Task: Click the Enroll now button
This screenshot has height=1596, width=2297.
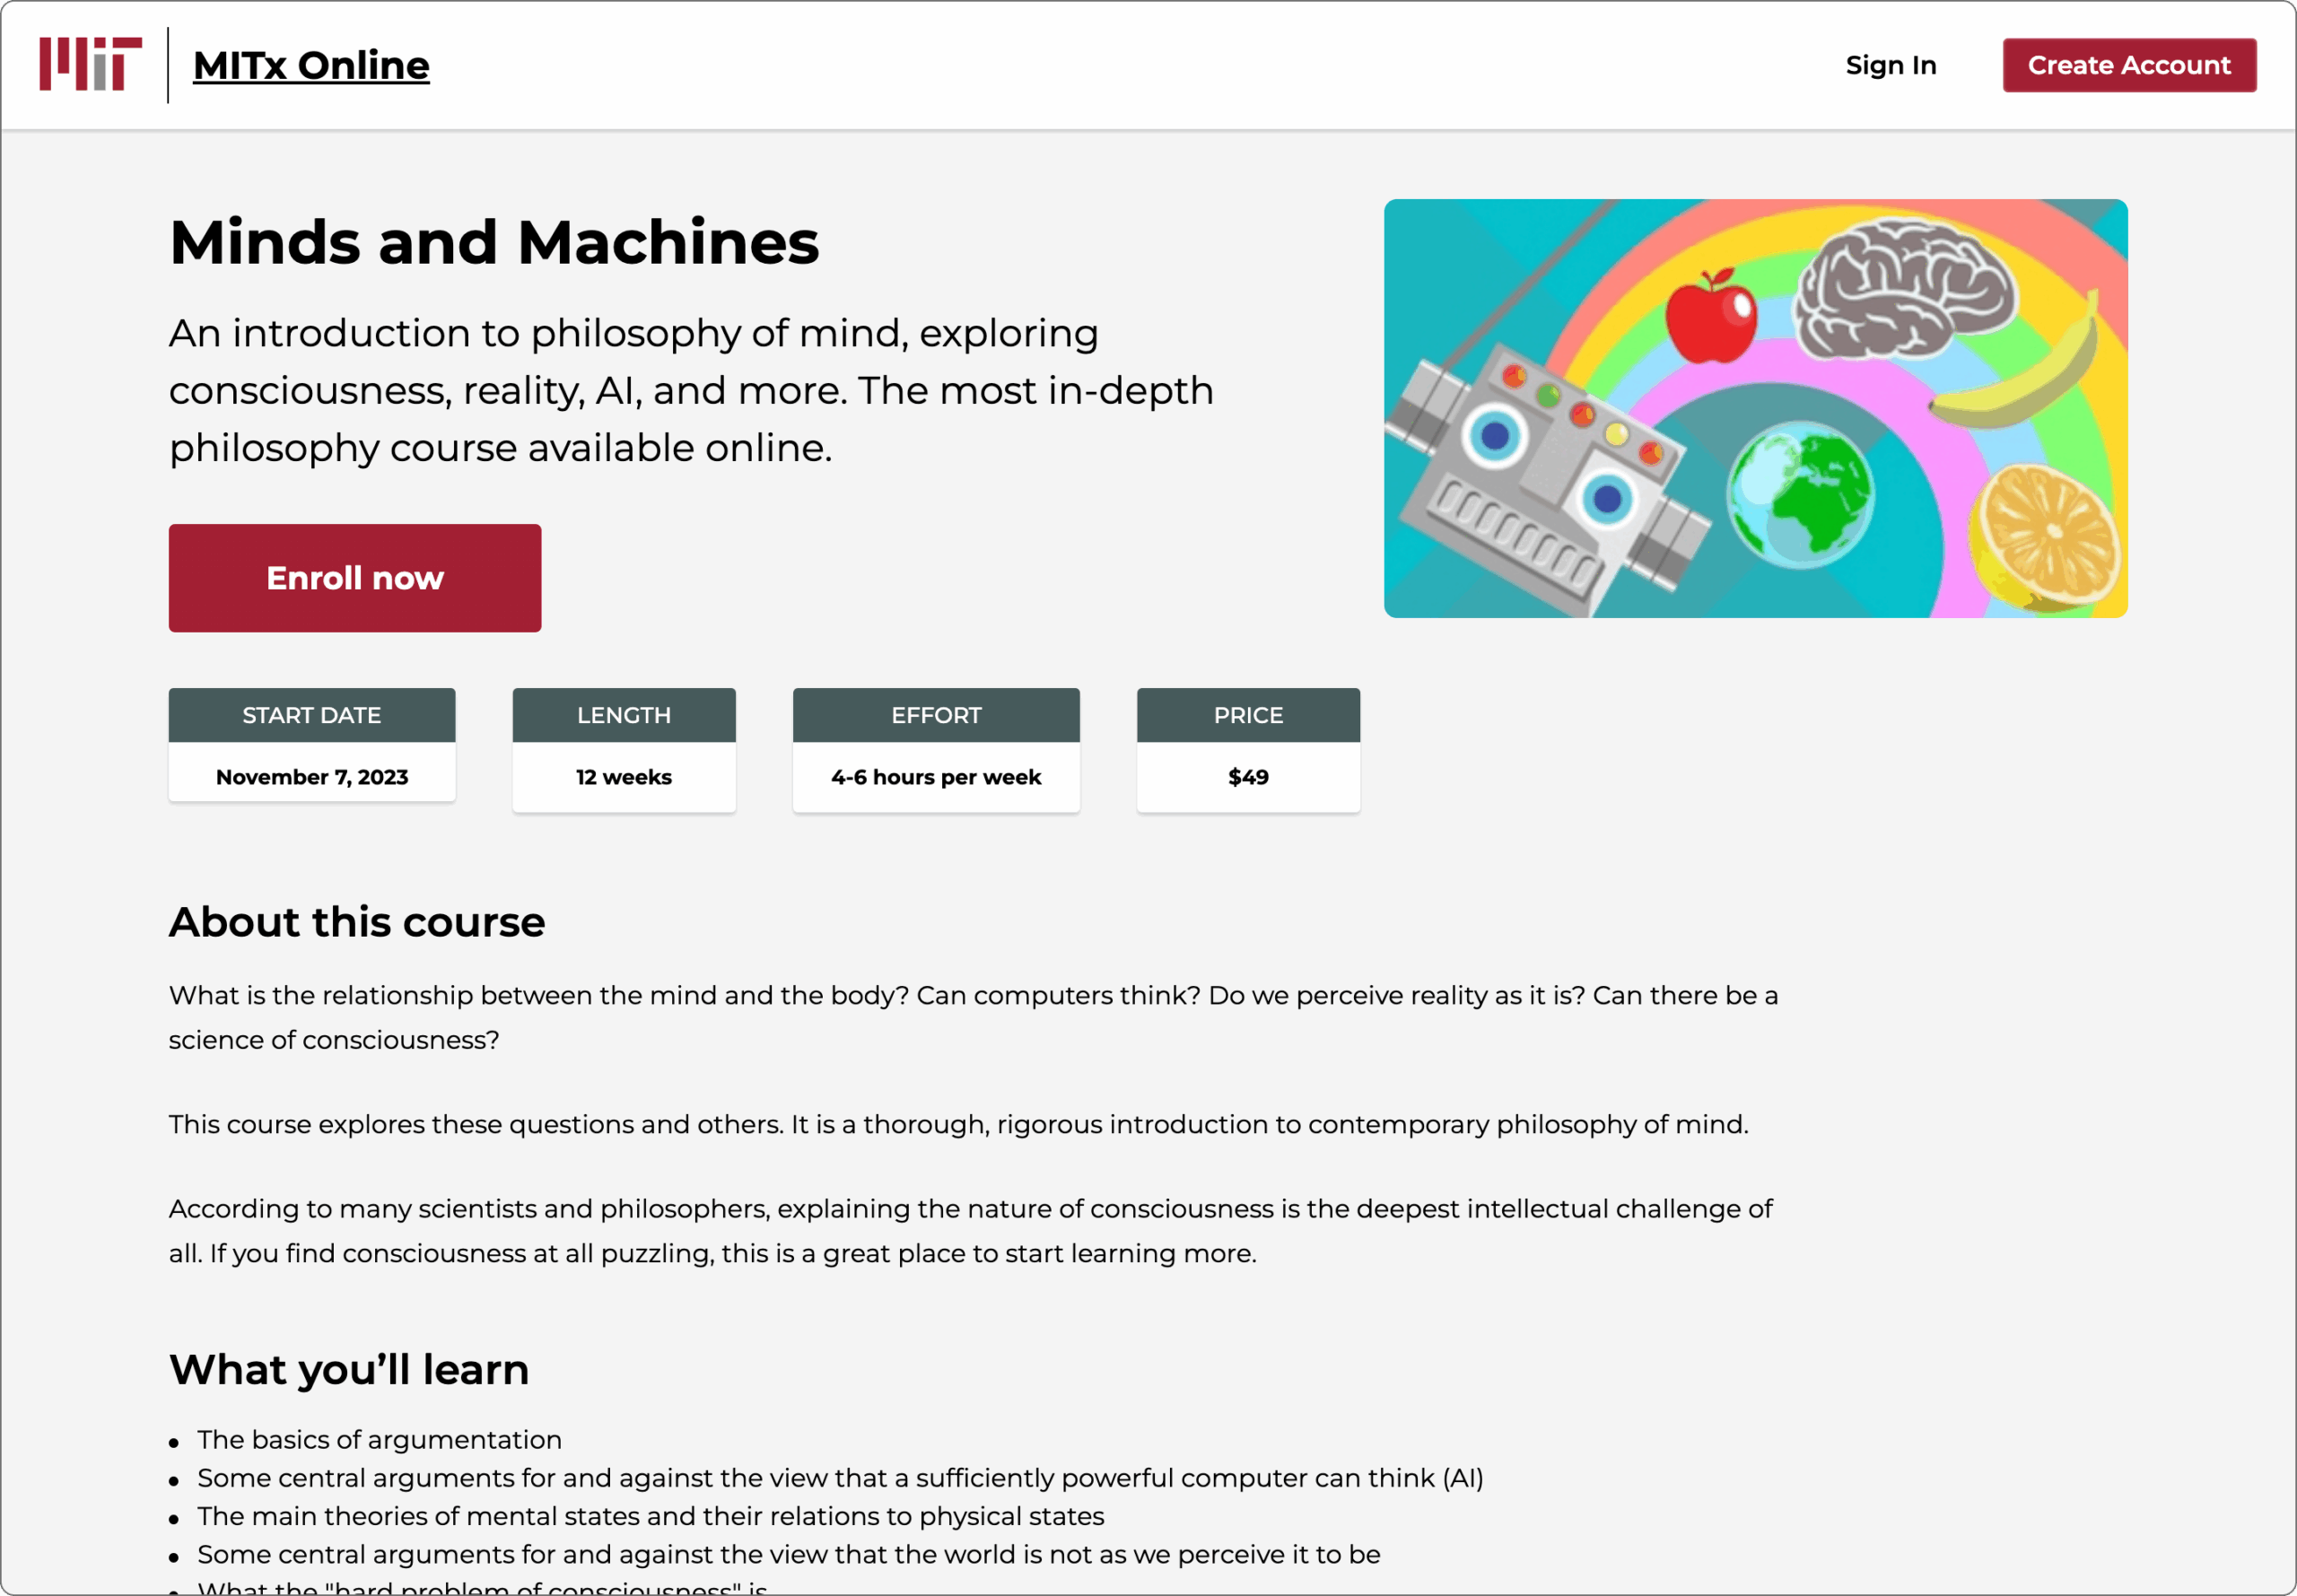Action: pos(354,578)
